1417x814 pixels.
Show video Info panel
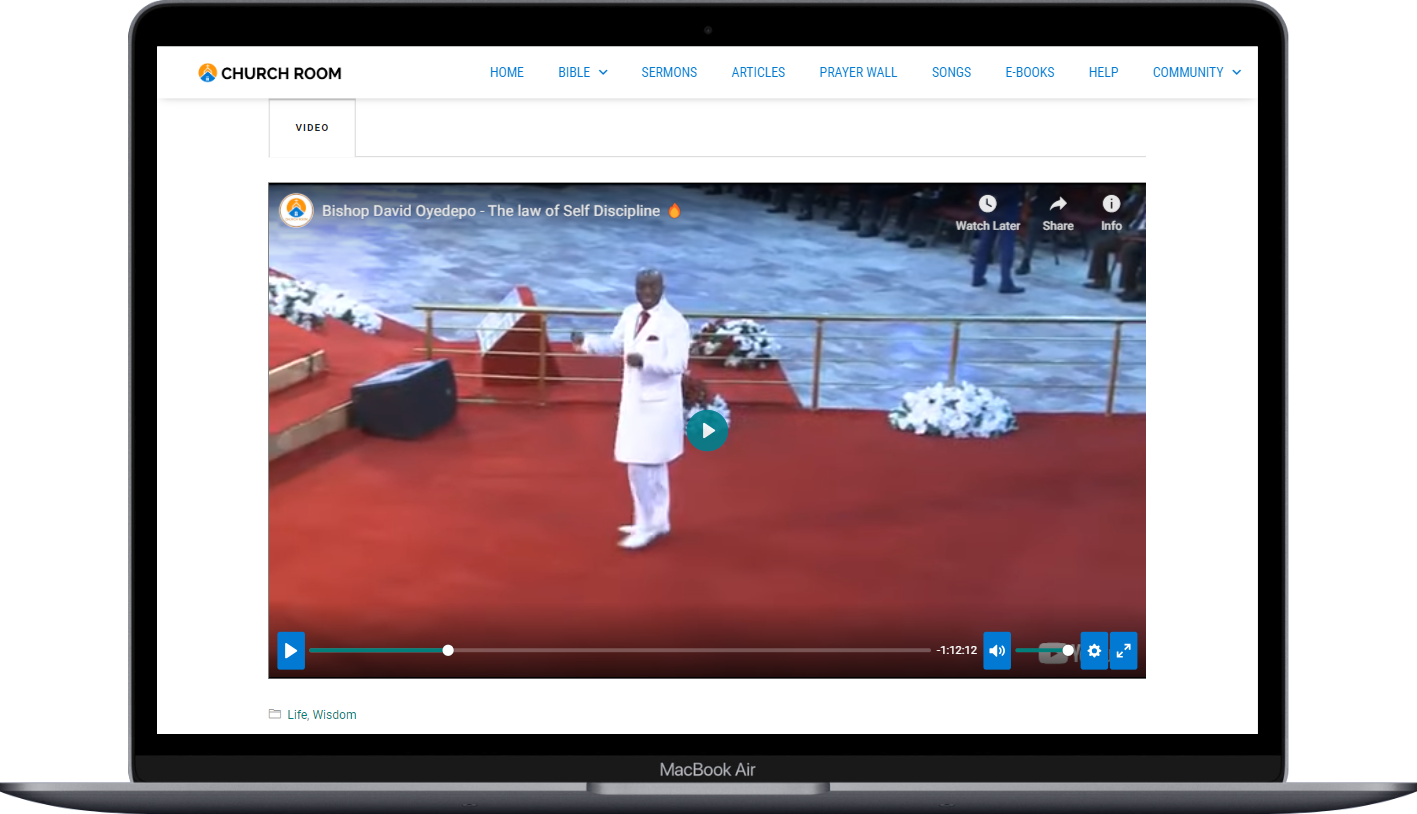[1111, 213]
